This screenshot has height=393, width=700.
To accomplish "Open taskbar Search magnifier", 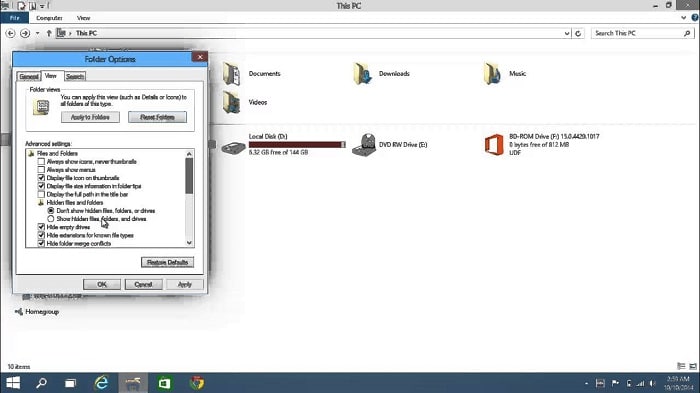I will pyautogui.click(x=42, y=383).
